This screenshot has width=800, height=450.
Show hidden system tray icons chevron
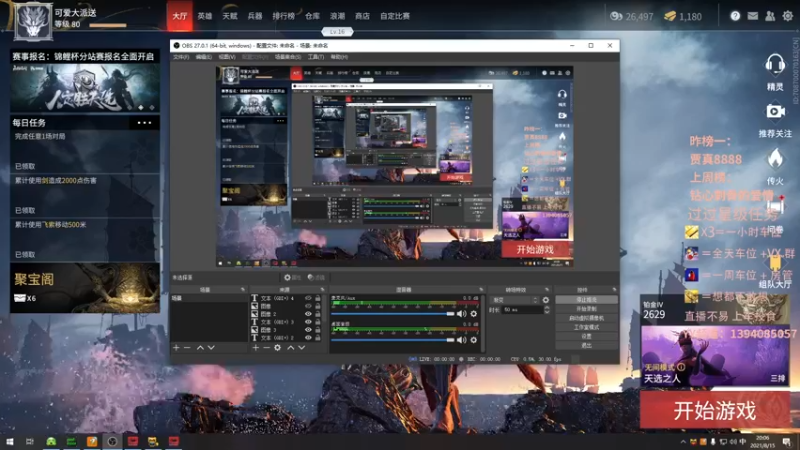coord(683,442)
